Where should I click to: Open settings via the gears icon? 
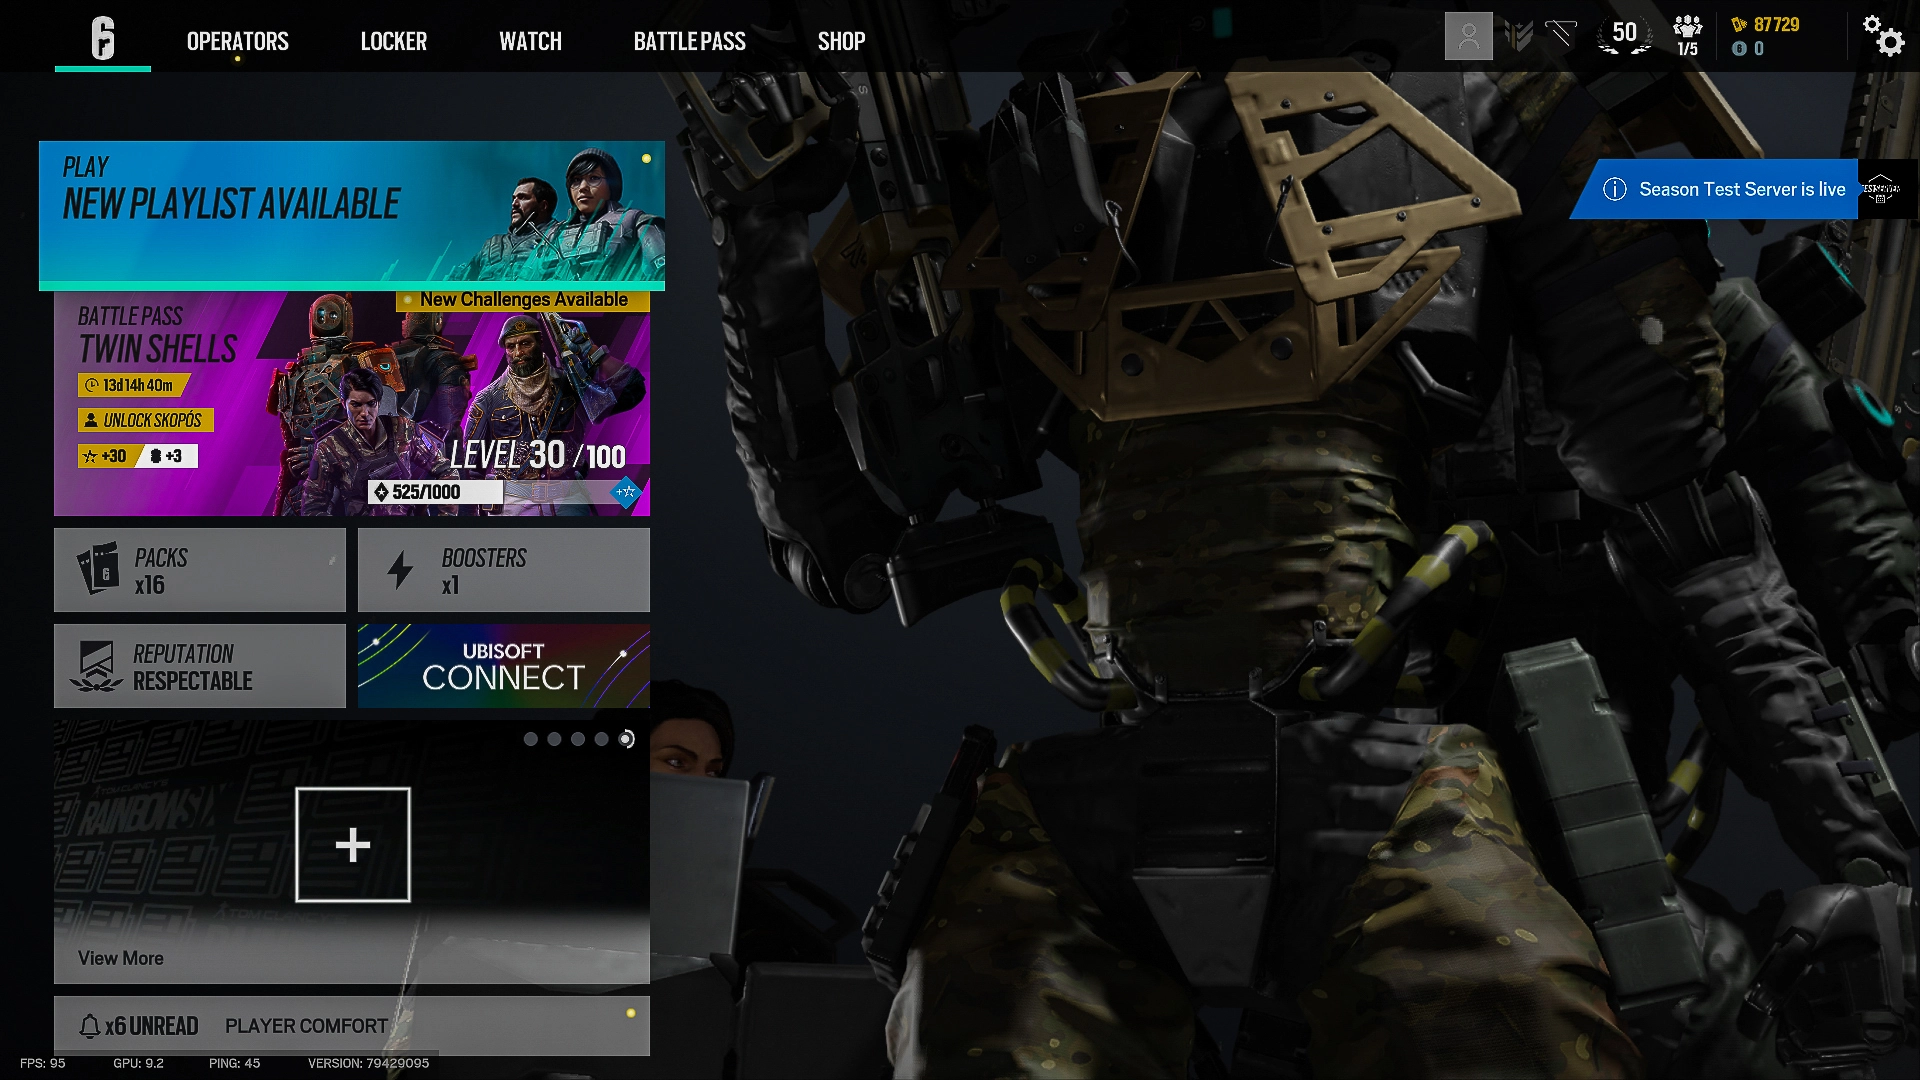1883,36
